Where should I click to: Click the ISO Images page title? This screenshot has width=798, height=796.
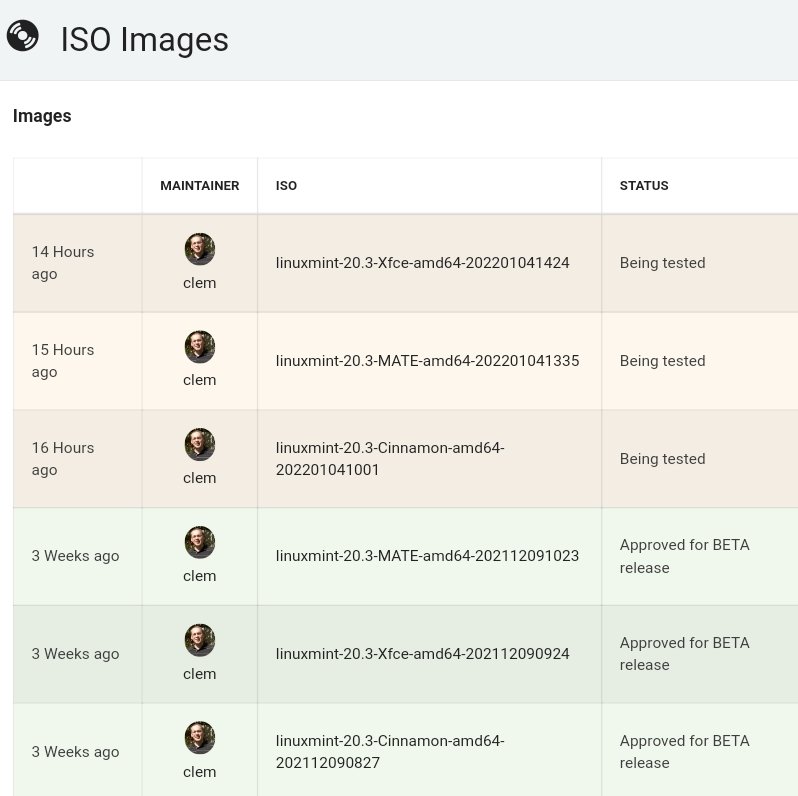click(145, 39)
